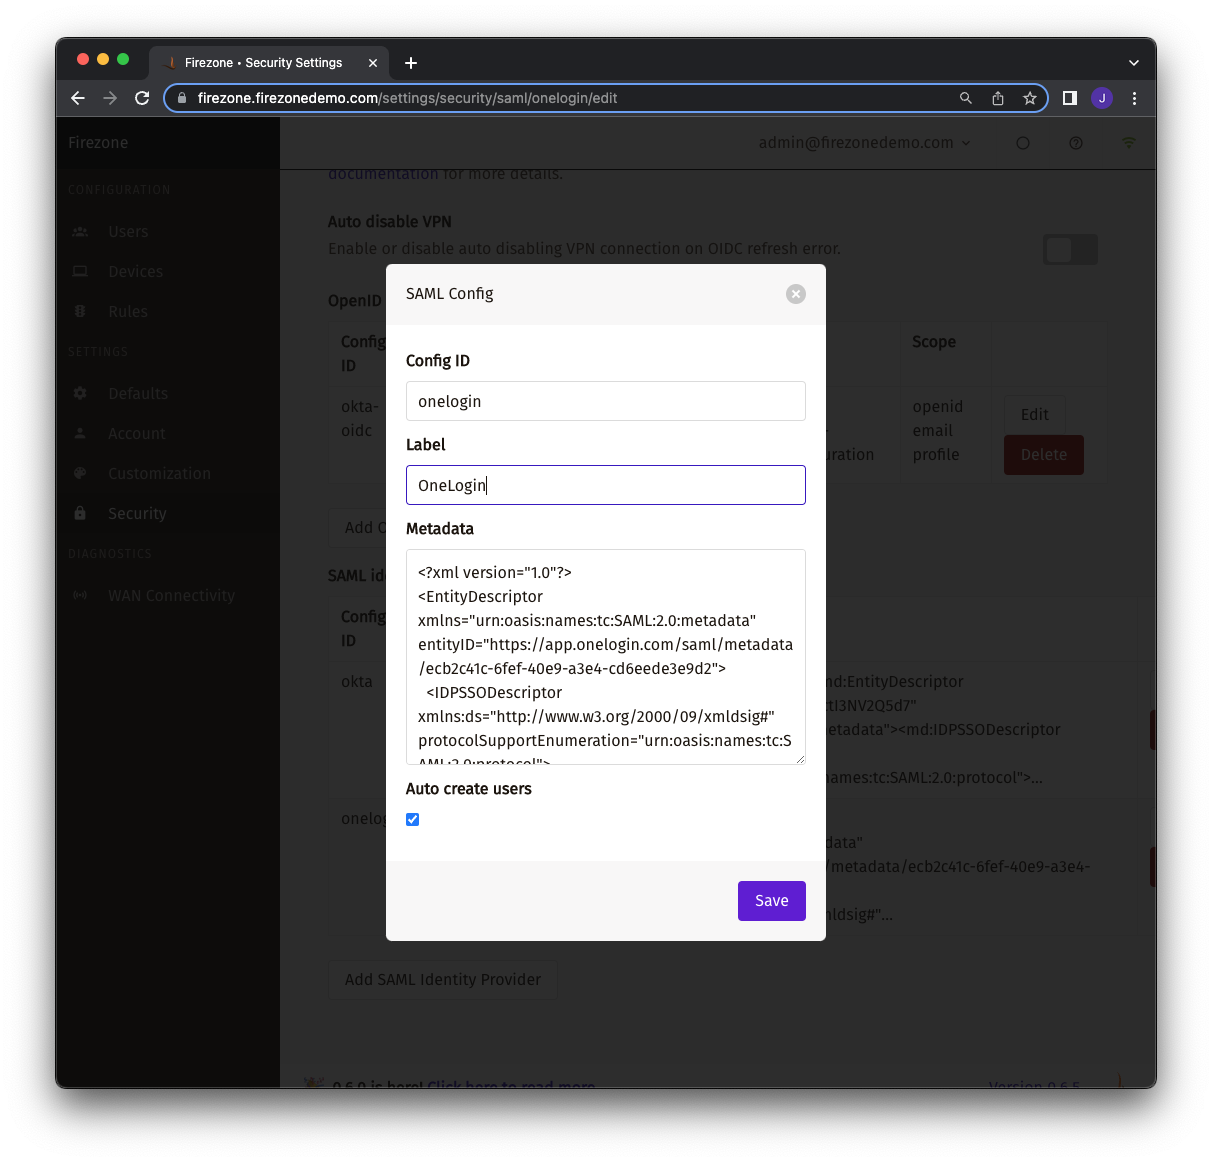Screen dimensions: 1212x1162
Task: Click the Config ID input field
Action: tap(606, 401)
